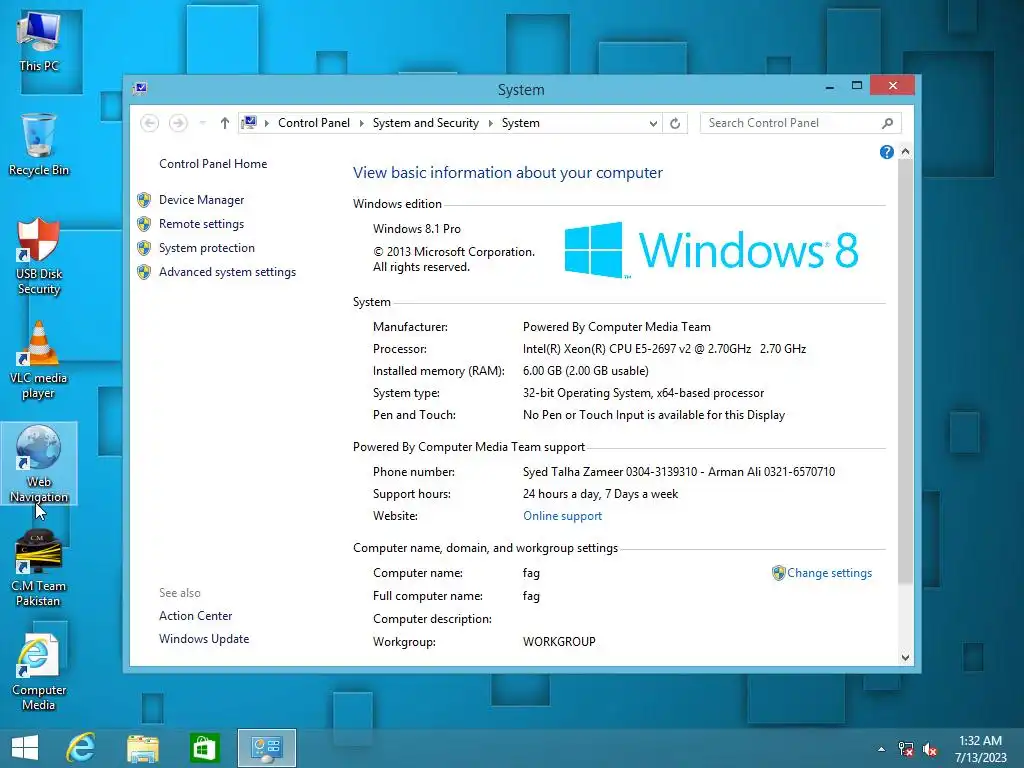
Task: Expand arrow after System and Security
Action: click(490, 123)
